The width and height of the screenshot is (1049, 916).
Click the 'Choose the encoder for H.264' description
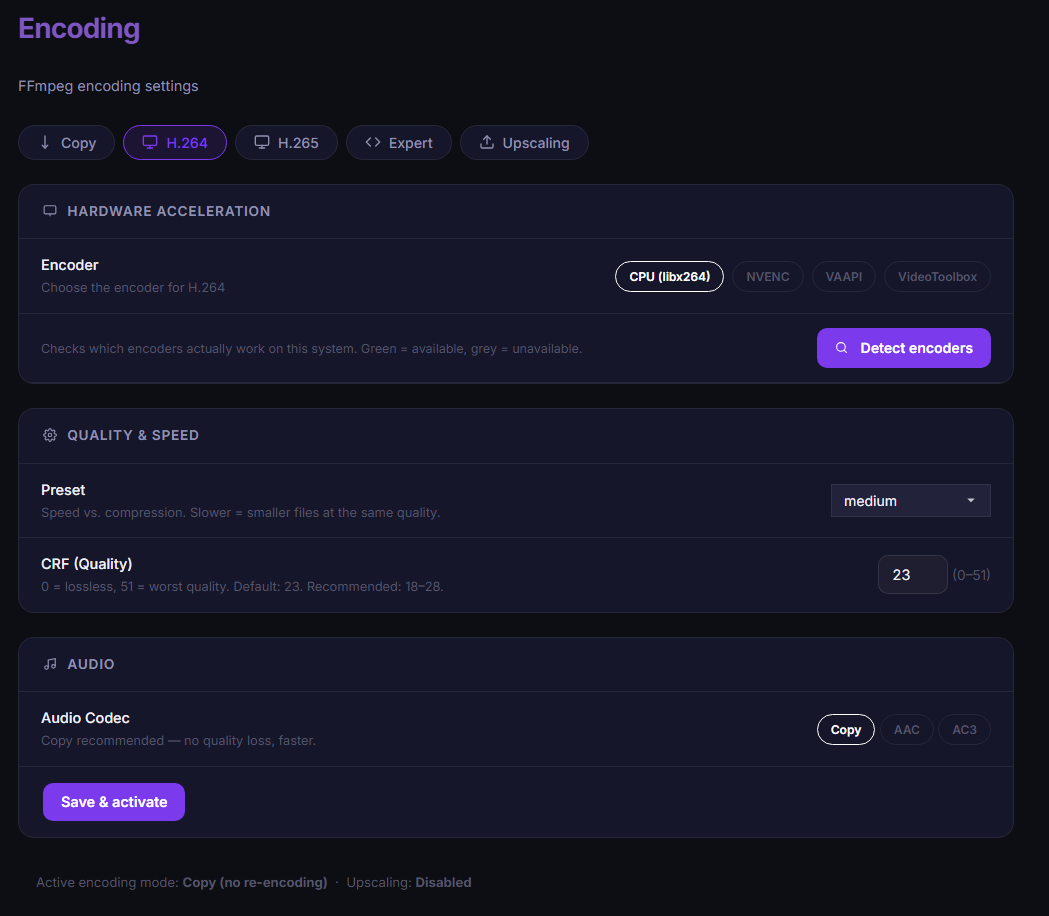coord(132,288)
